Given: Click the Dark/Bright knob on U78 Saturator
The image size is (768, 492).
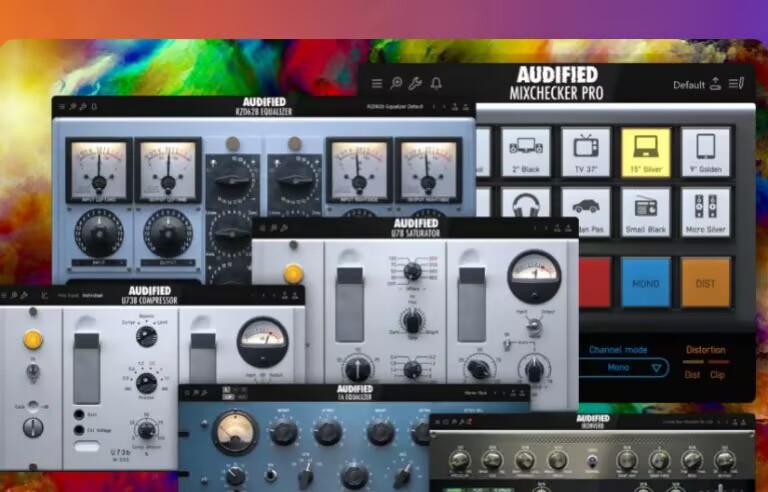Looking at the screenshot, I should (x=412, y=321).
